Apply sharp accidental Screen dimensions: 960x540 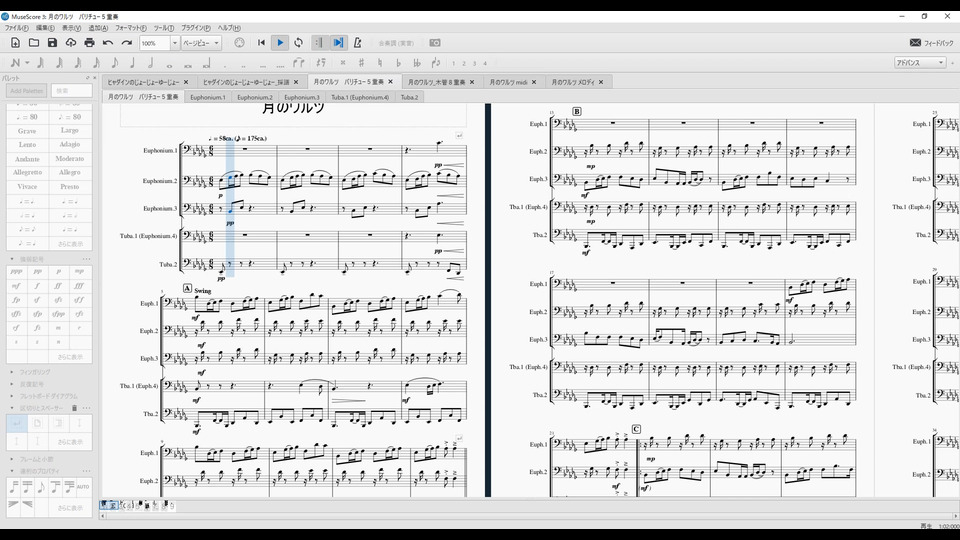point(361,62)
